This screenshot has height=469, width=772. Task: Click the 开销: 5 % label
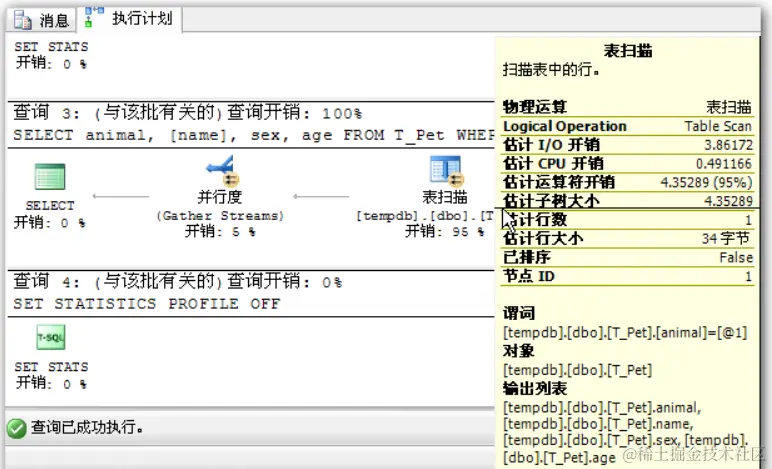click(220, 231)
